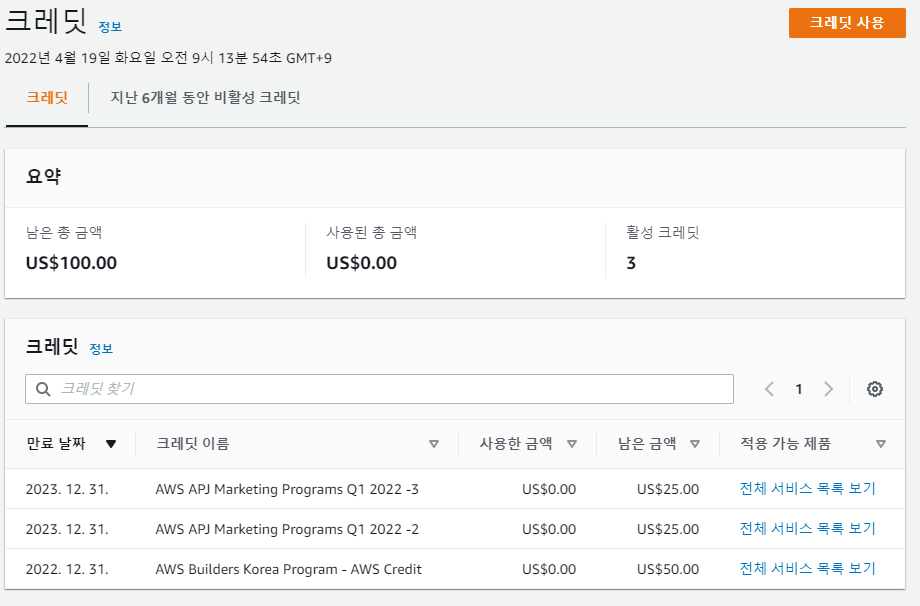Click the 남은 총 금액 US$100.00 value

tap(71, 263)
